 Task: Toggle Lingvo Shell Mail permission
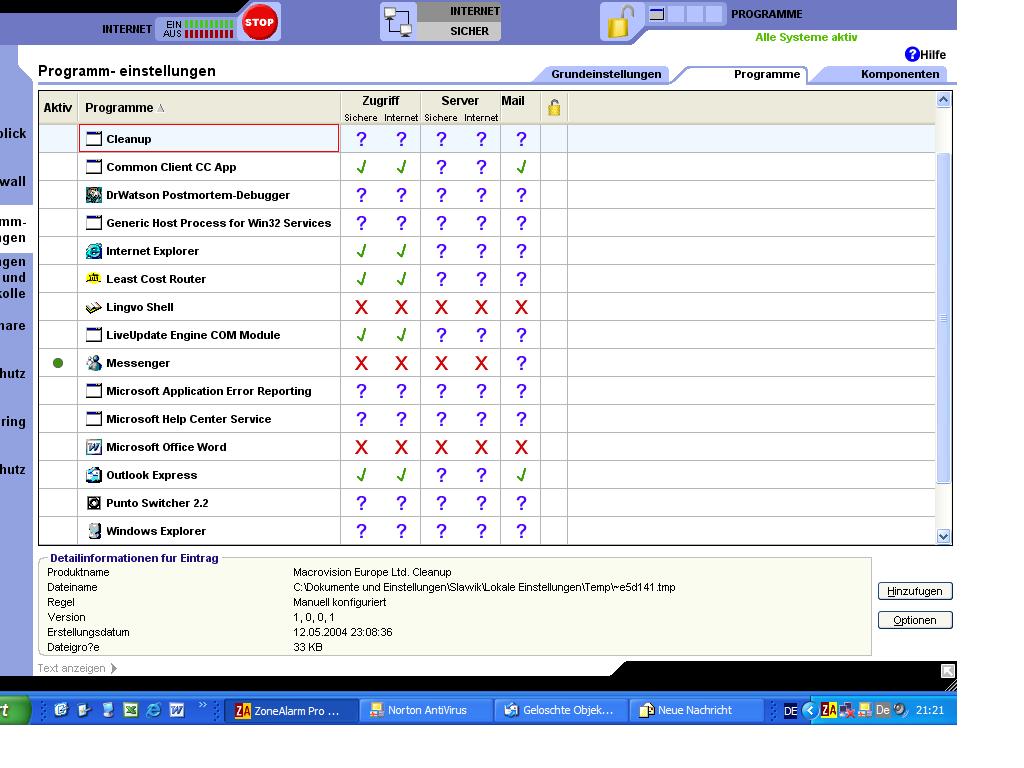[x=521, y=307]
